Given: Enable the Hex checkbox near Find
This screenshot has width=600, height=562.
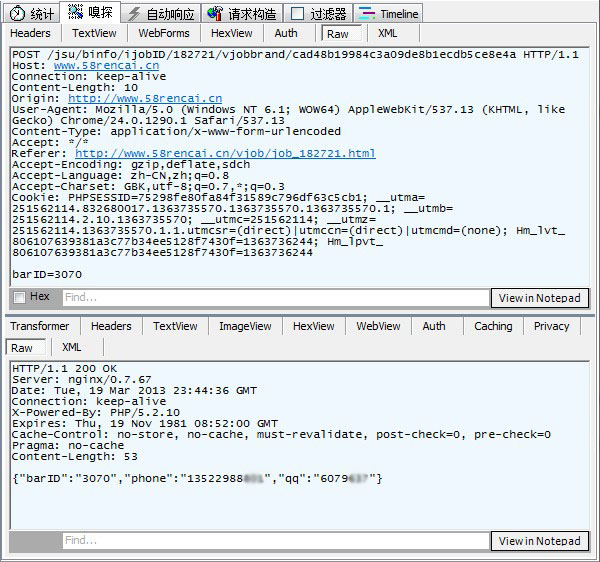Looking at the screenshot, I should tap(19, 297).
